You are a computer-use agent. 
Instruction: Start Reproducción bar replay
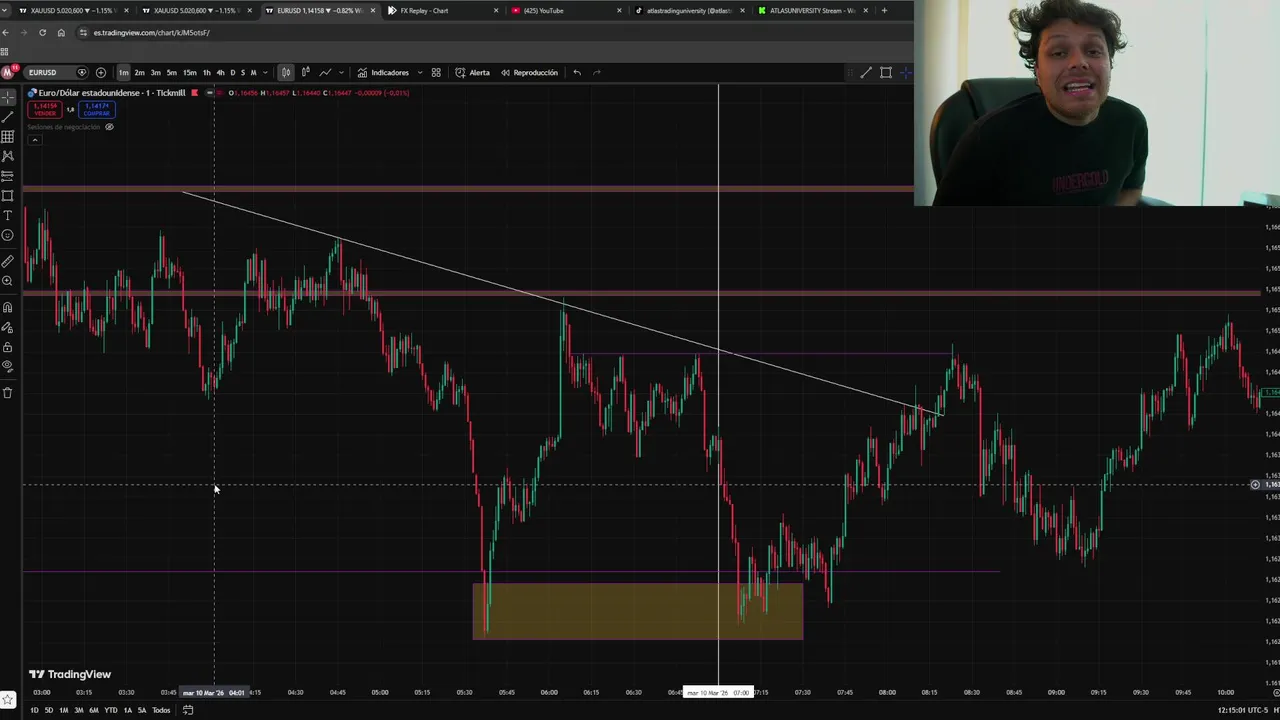tap(530, 72)
